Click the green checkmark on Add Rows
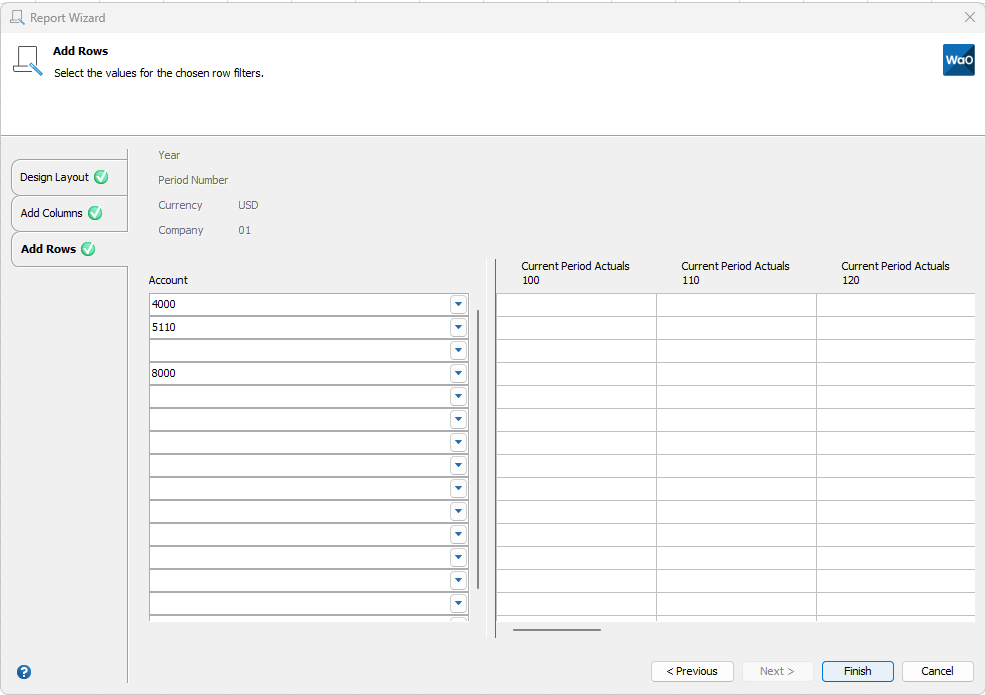 pyautogui.click(x=88, y=248)
